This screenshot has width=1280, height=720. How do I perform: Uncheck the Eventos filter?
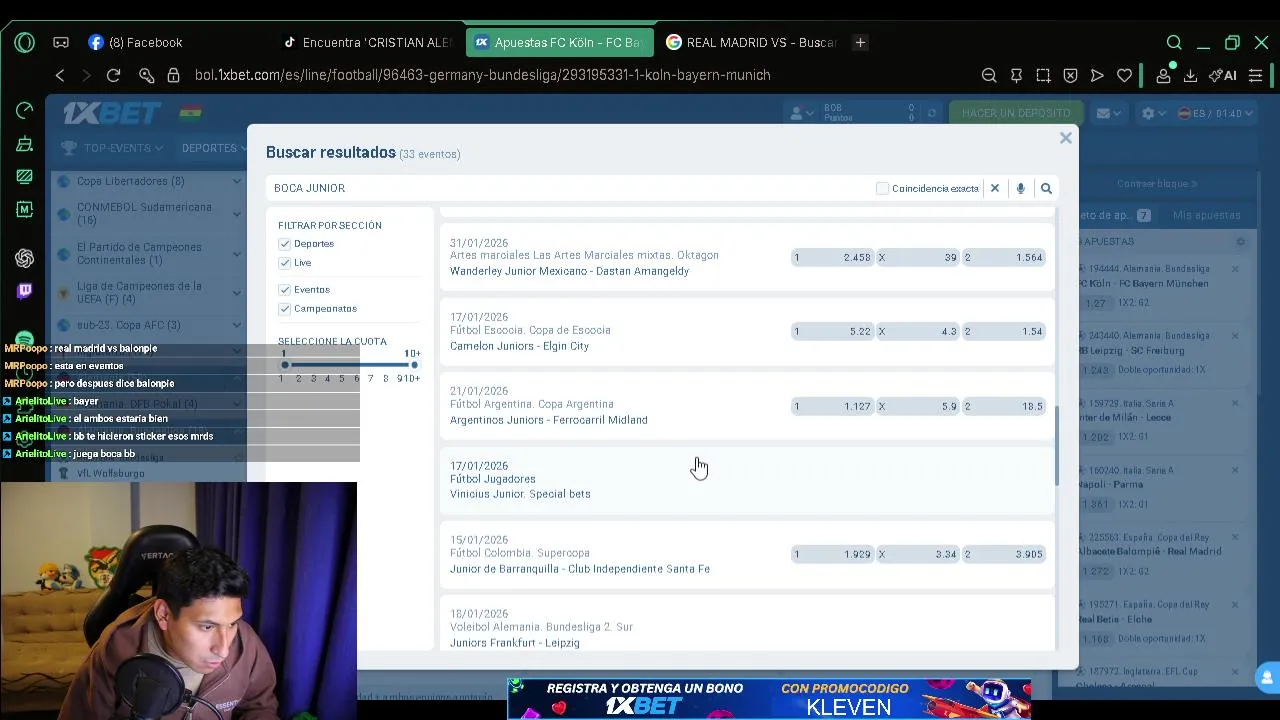click(285, 290)
